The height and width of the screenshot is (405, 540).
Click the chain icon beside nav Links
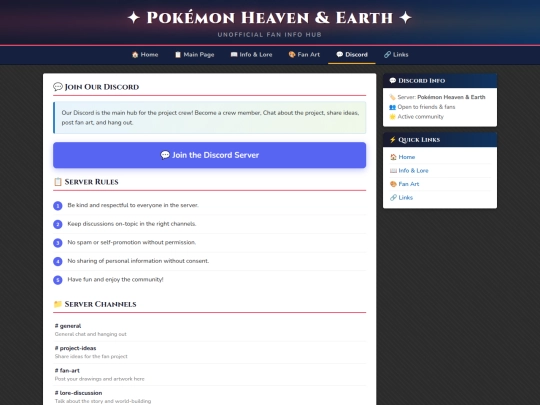click(387, 54)
